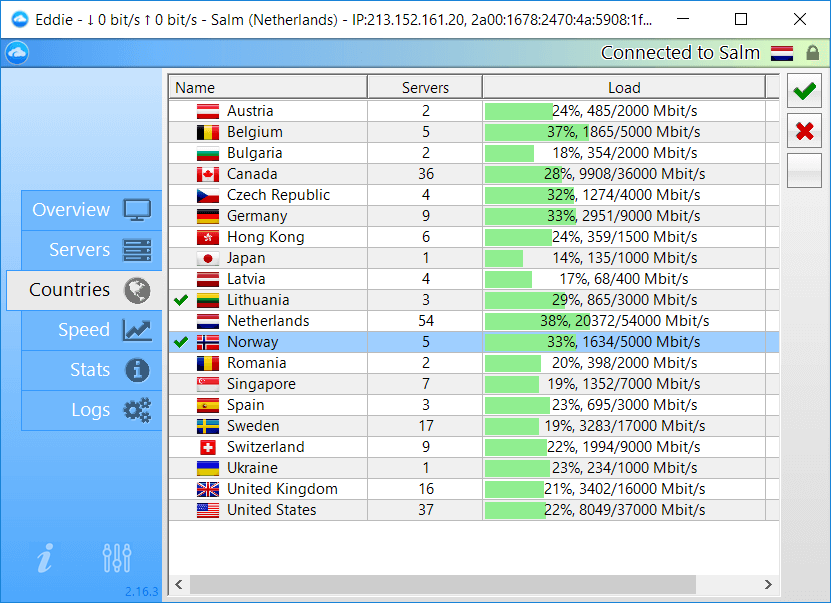
Task: Click the Switzerland flag icon
Action: coord(208,447)
